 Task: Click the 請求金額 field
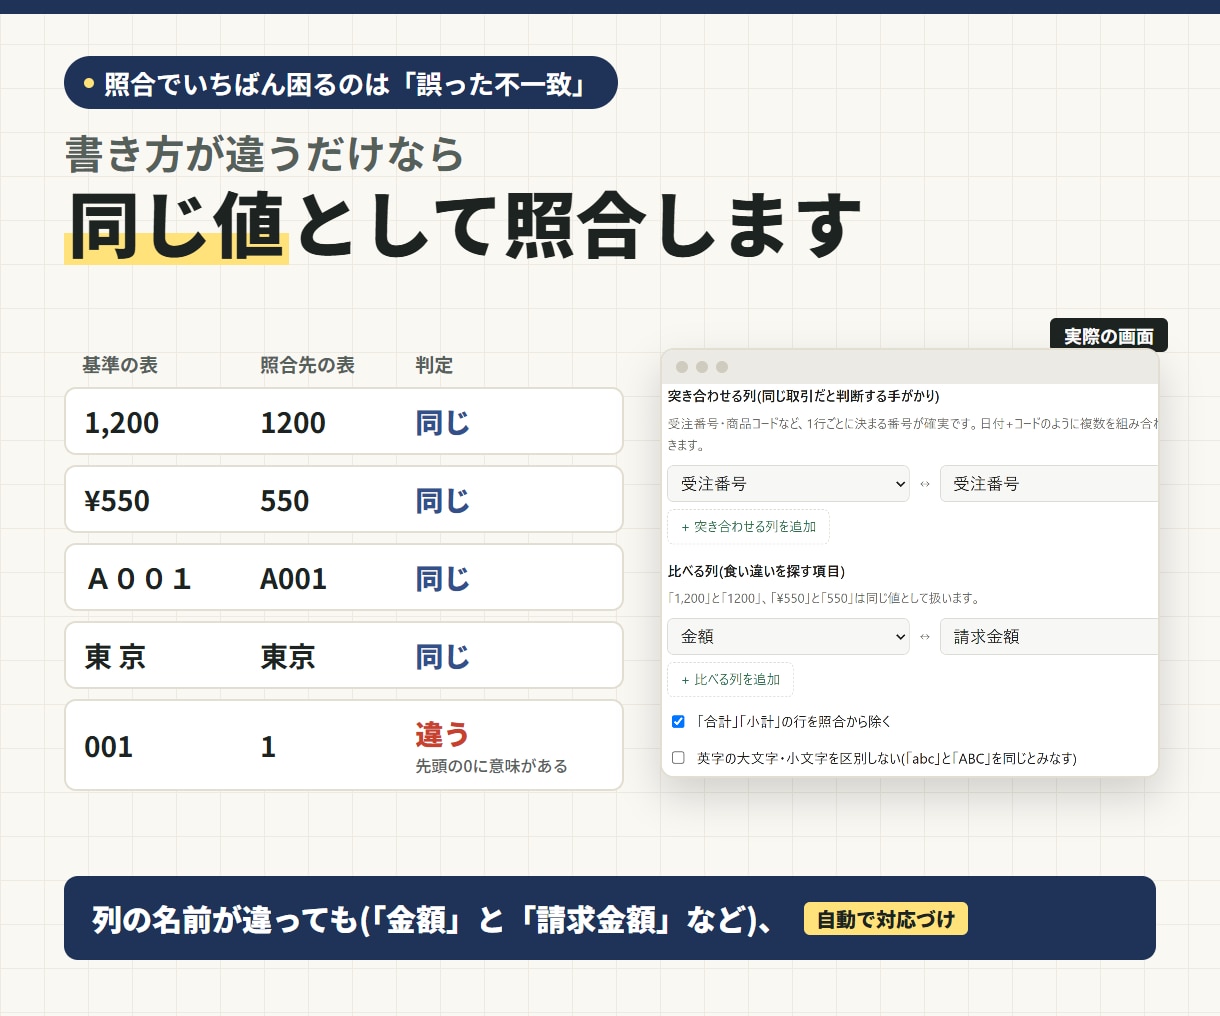pyautogui.click(x=1049, y=637)
